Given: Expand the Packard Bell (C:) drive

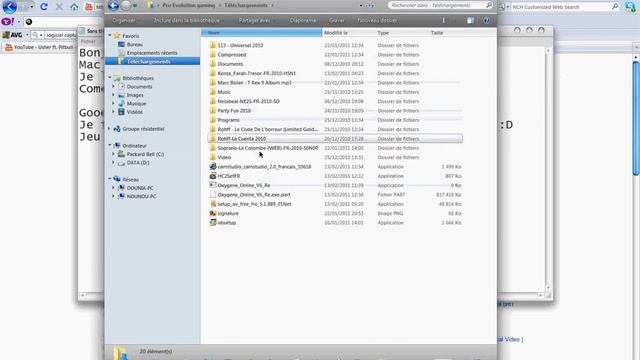Looking at the screenshot, I should pyautogui.click(x=113, y=154).
